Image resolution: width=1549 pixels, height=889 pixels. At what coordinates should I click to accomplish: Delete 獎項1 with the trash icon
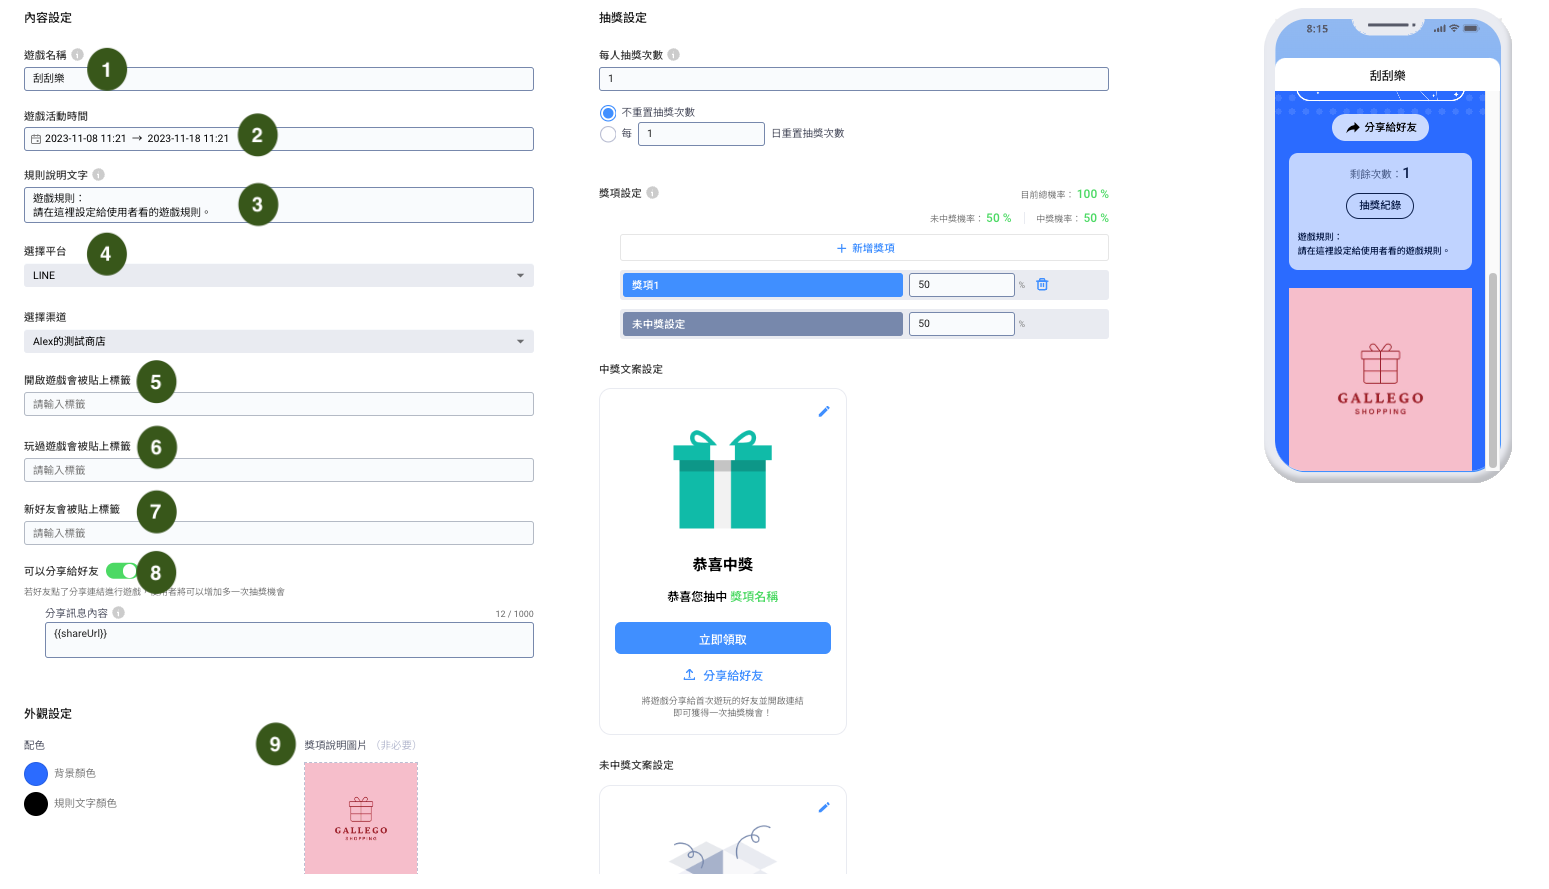click(1042, 285)
